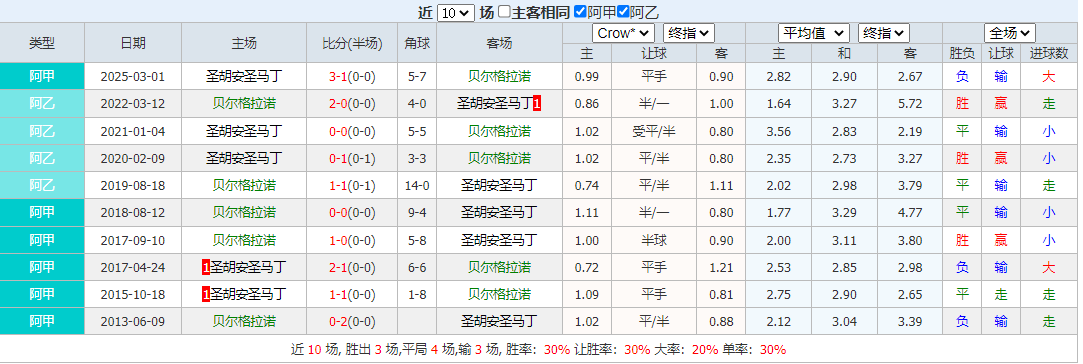
Task: Open the 平均值 dropdown
Action: pyautogui.click(x=814, y=33)
